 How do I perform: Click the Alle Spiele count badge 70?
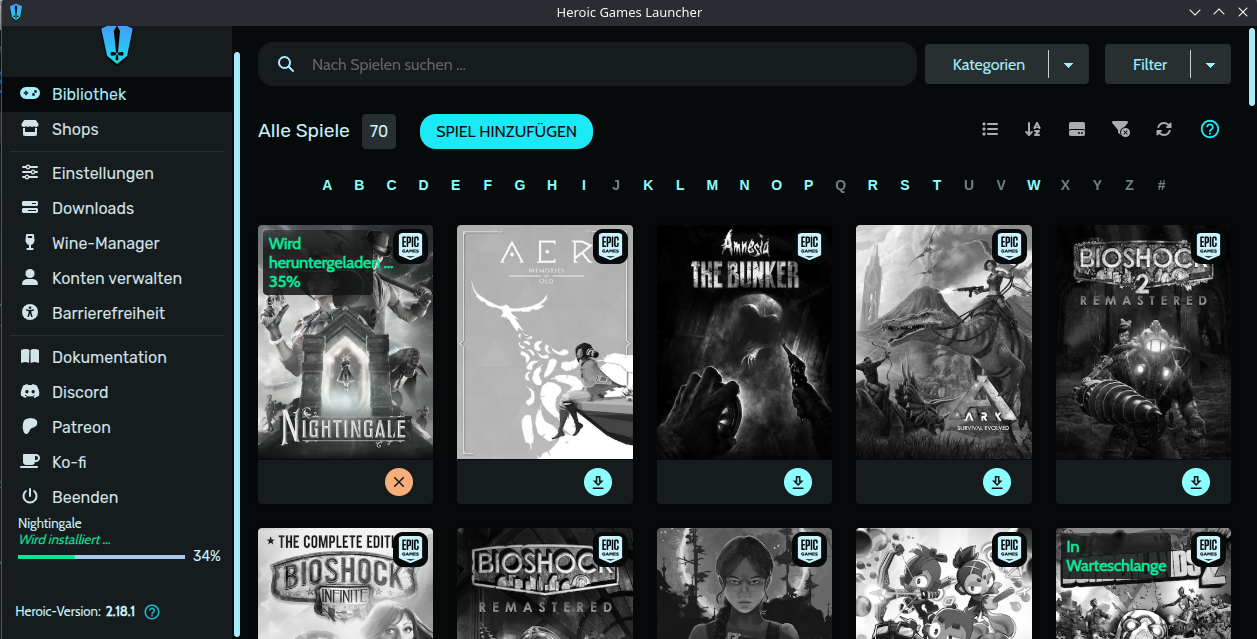pyautogui.click(x=378, y=131)
